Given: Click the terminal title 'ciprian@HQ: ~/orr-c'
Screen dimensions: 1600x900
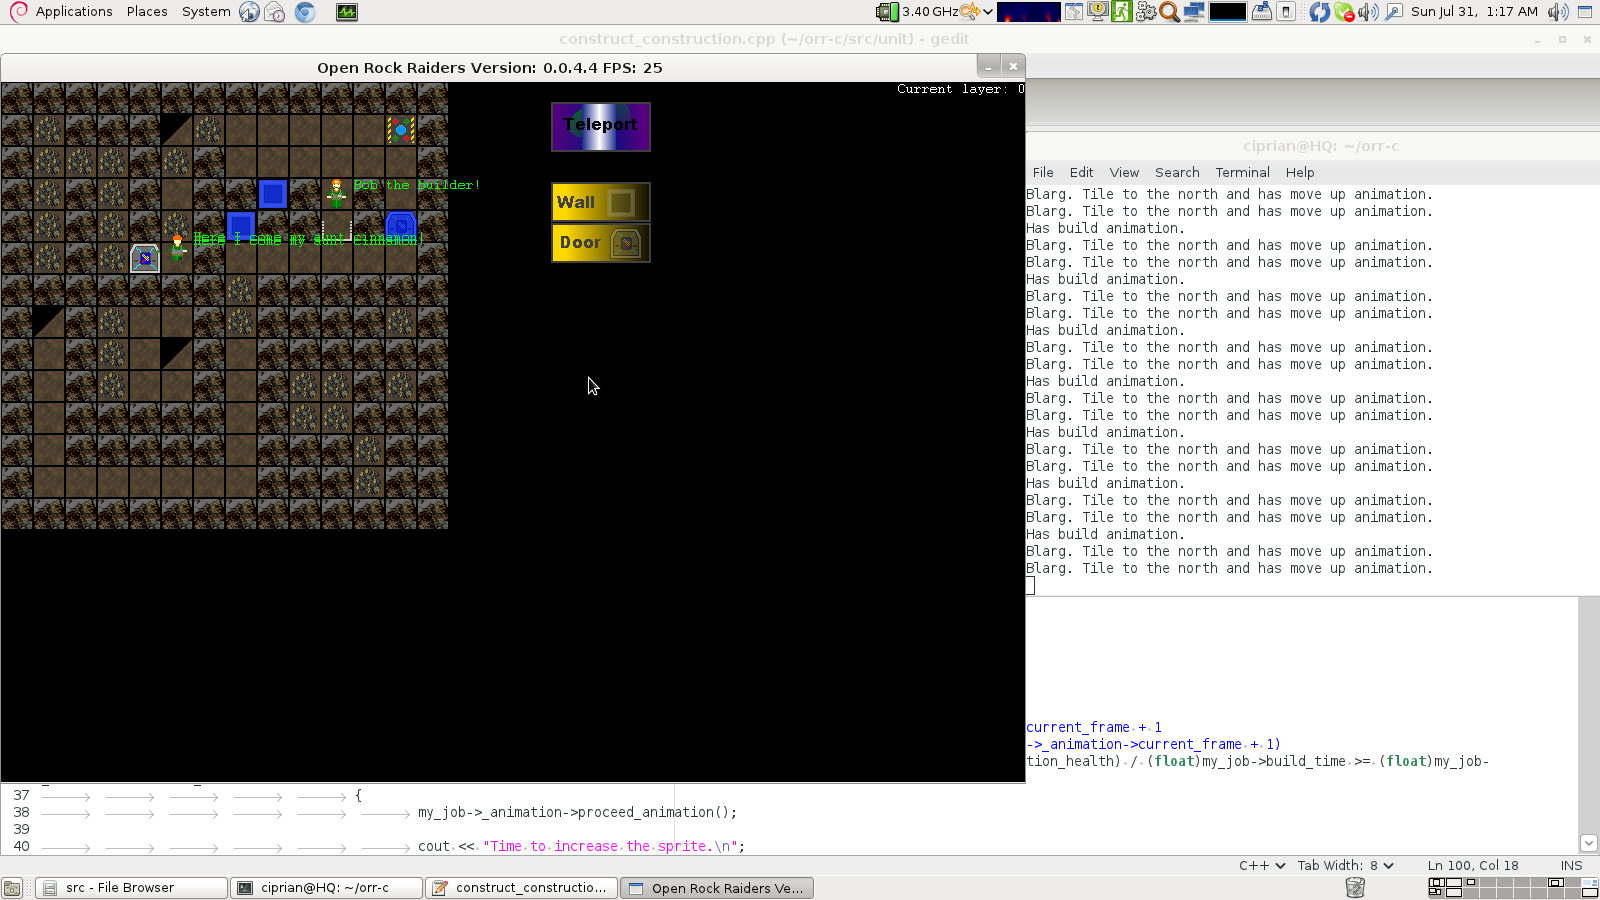Looking at the screenshot, I should (1321, 146).
